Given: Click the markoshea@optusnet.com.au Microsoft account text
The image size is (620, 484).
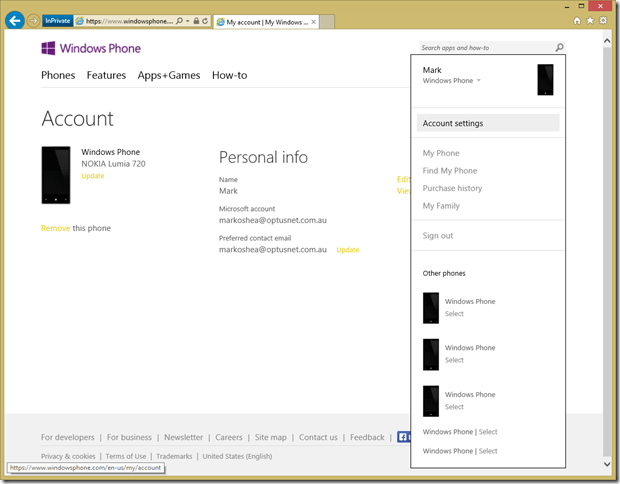Looking at the screenshot, I should click(x=273, y=220).
